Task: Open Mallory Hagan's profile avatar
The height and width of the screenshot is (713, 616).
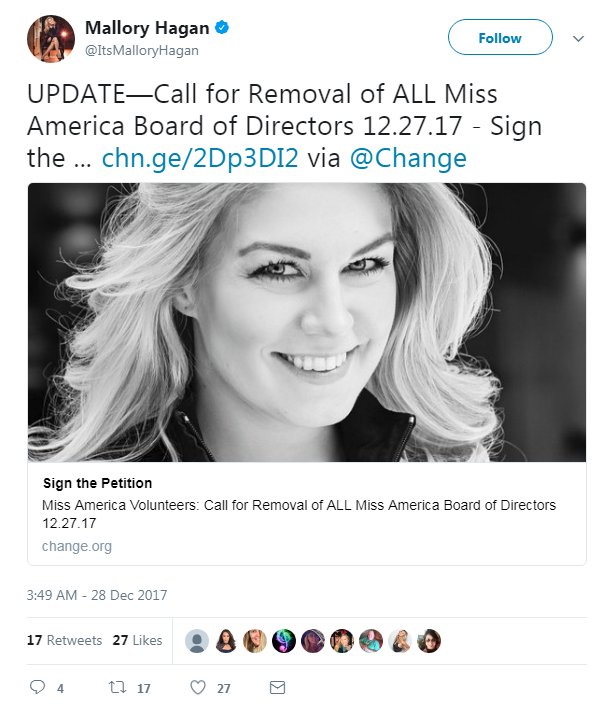Action: pyautogui.click(x=51, y=39)
